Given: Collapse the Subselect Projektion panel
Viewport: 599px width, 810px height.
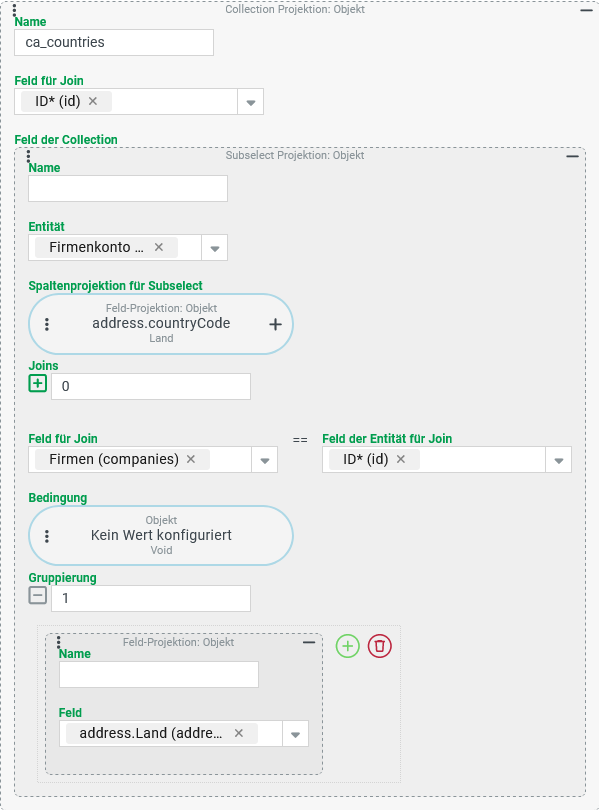Looking at the screenshot, I should coord(573,156).
